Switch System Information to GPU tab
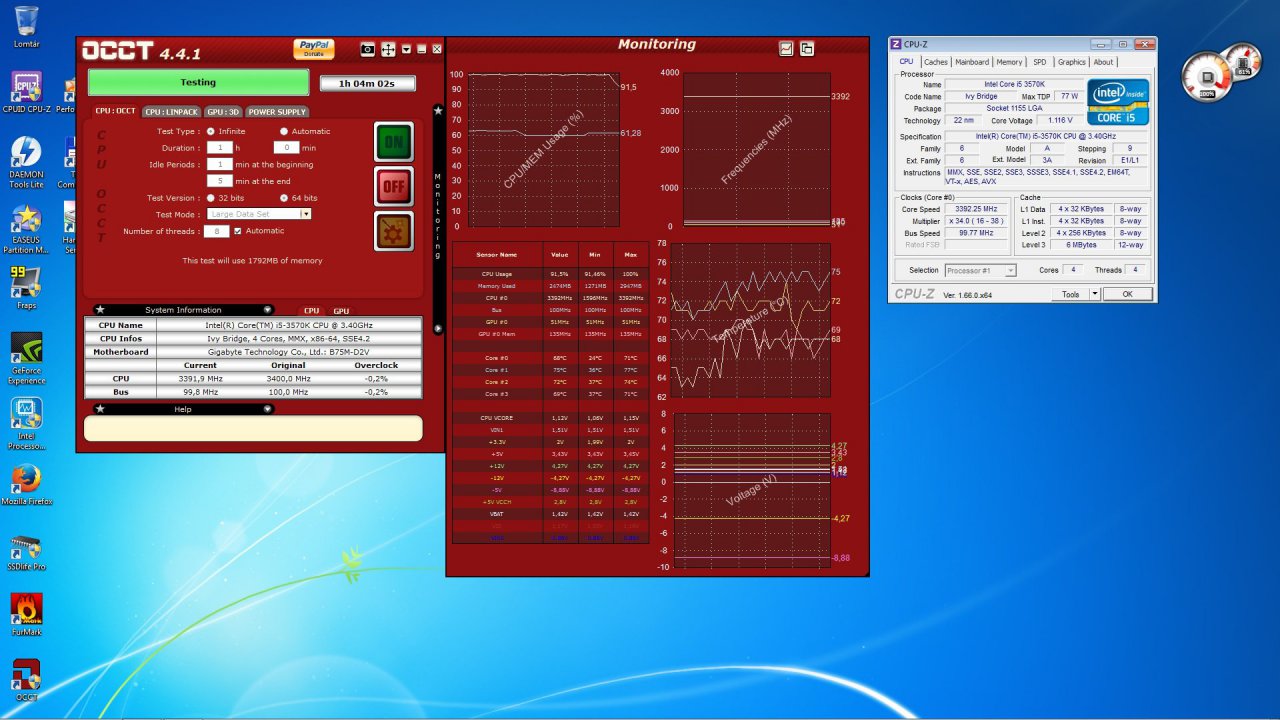The height and width of the screenshot is (720, 1280). pyautogui.click(x=341, y=311)
